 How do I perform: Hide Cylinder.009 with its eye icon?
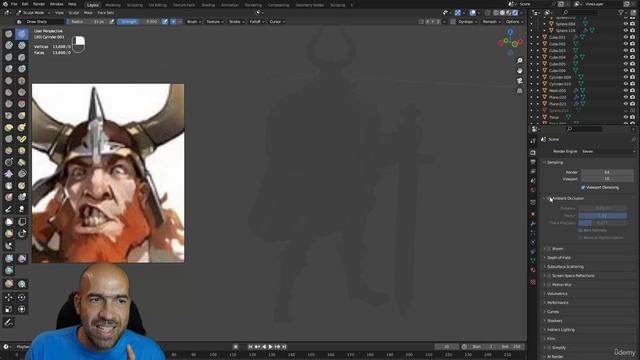626,77
